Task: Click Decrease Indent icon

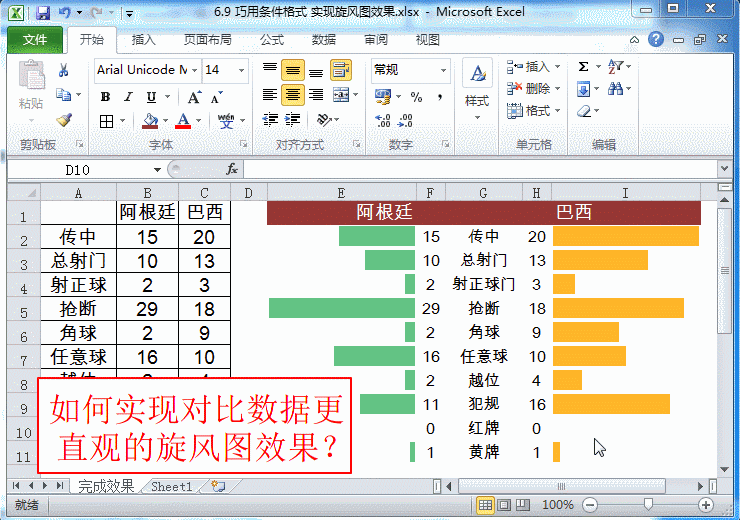Action: point(269,120)
